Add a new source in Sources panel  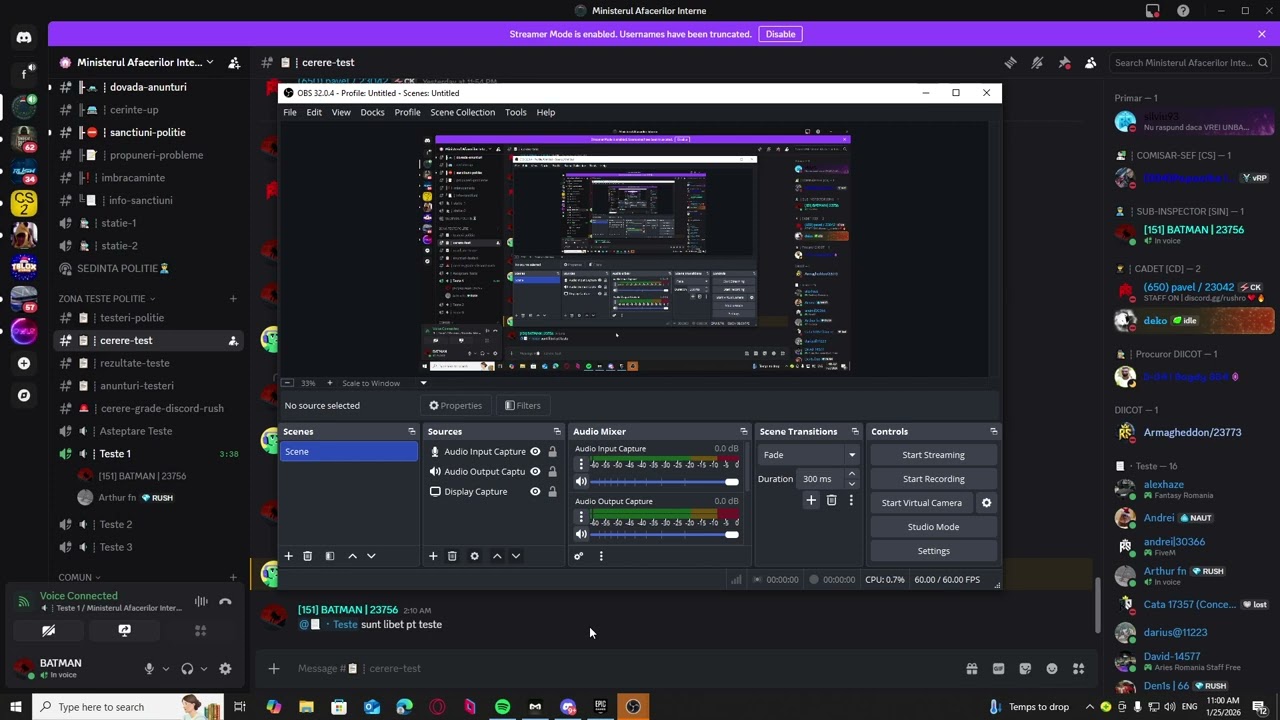[433, 556]
